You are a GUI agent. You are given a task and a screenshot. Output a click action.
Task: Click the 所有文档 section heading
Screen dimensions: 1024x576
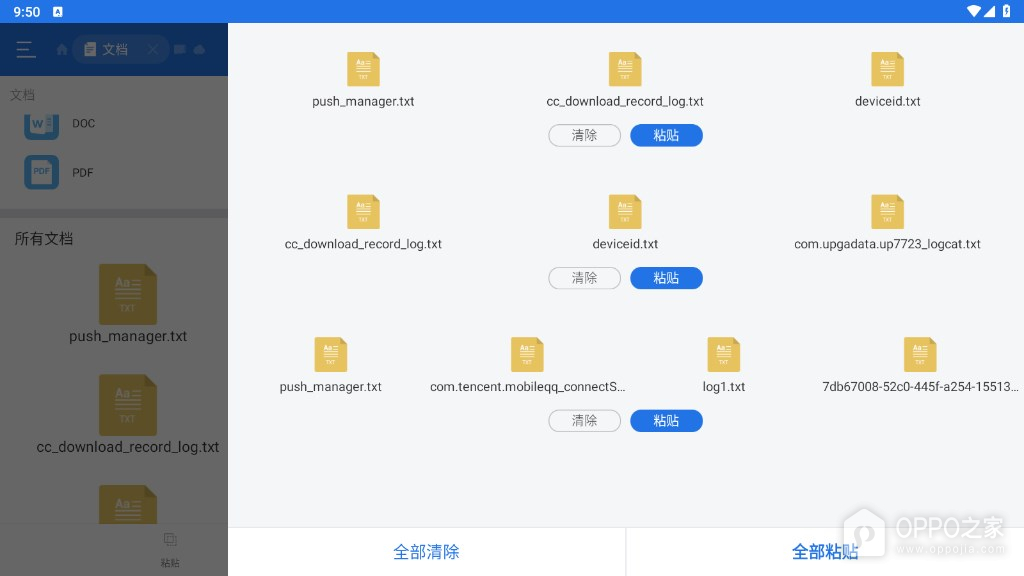pos(44,239)
